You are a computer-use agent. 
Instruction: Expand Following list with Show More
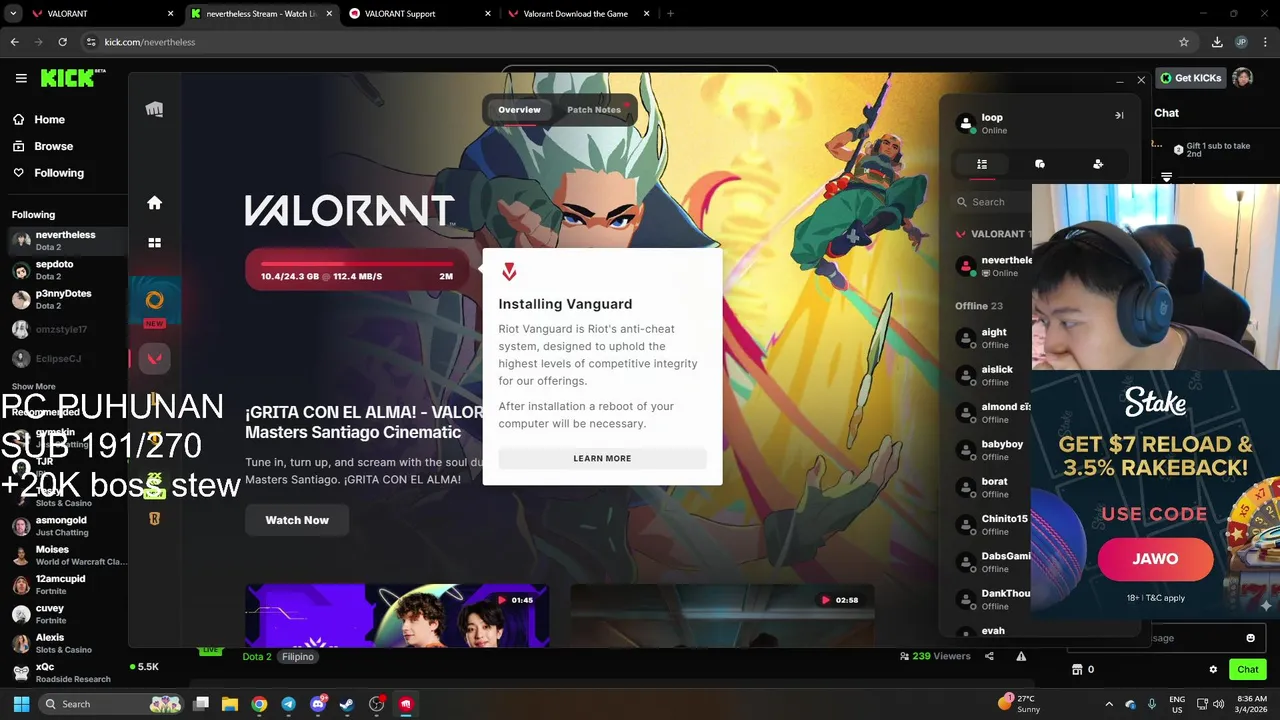point(33,387)
